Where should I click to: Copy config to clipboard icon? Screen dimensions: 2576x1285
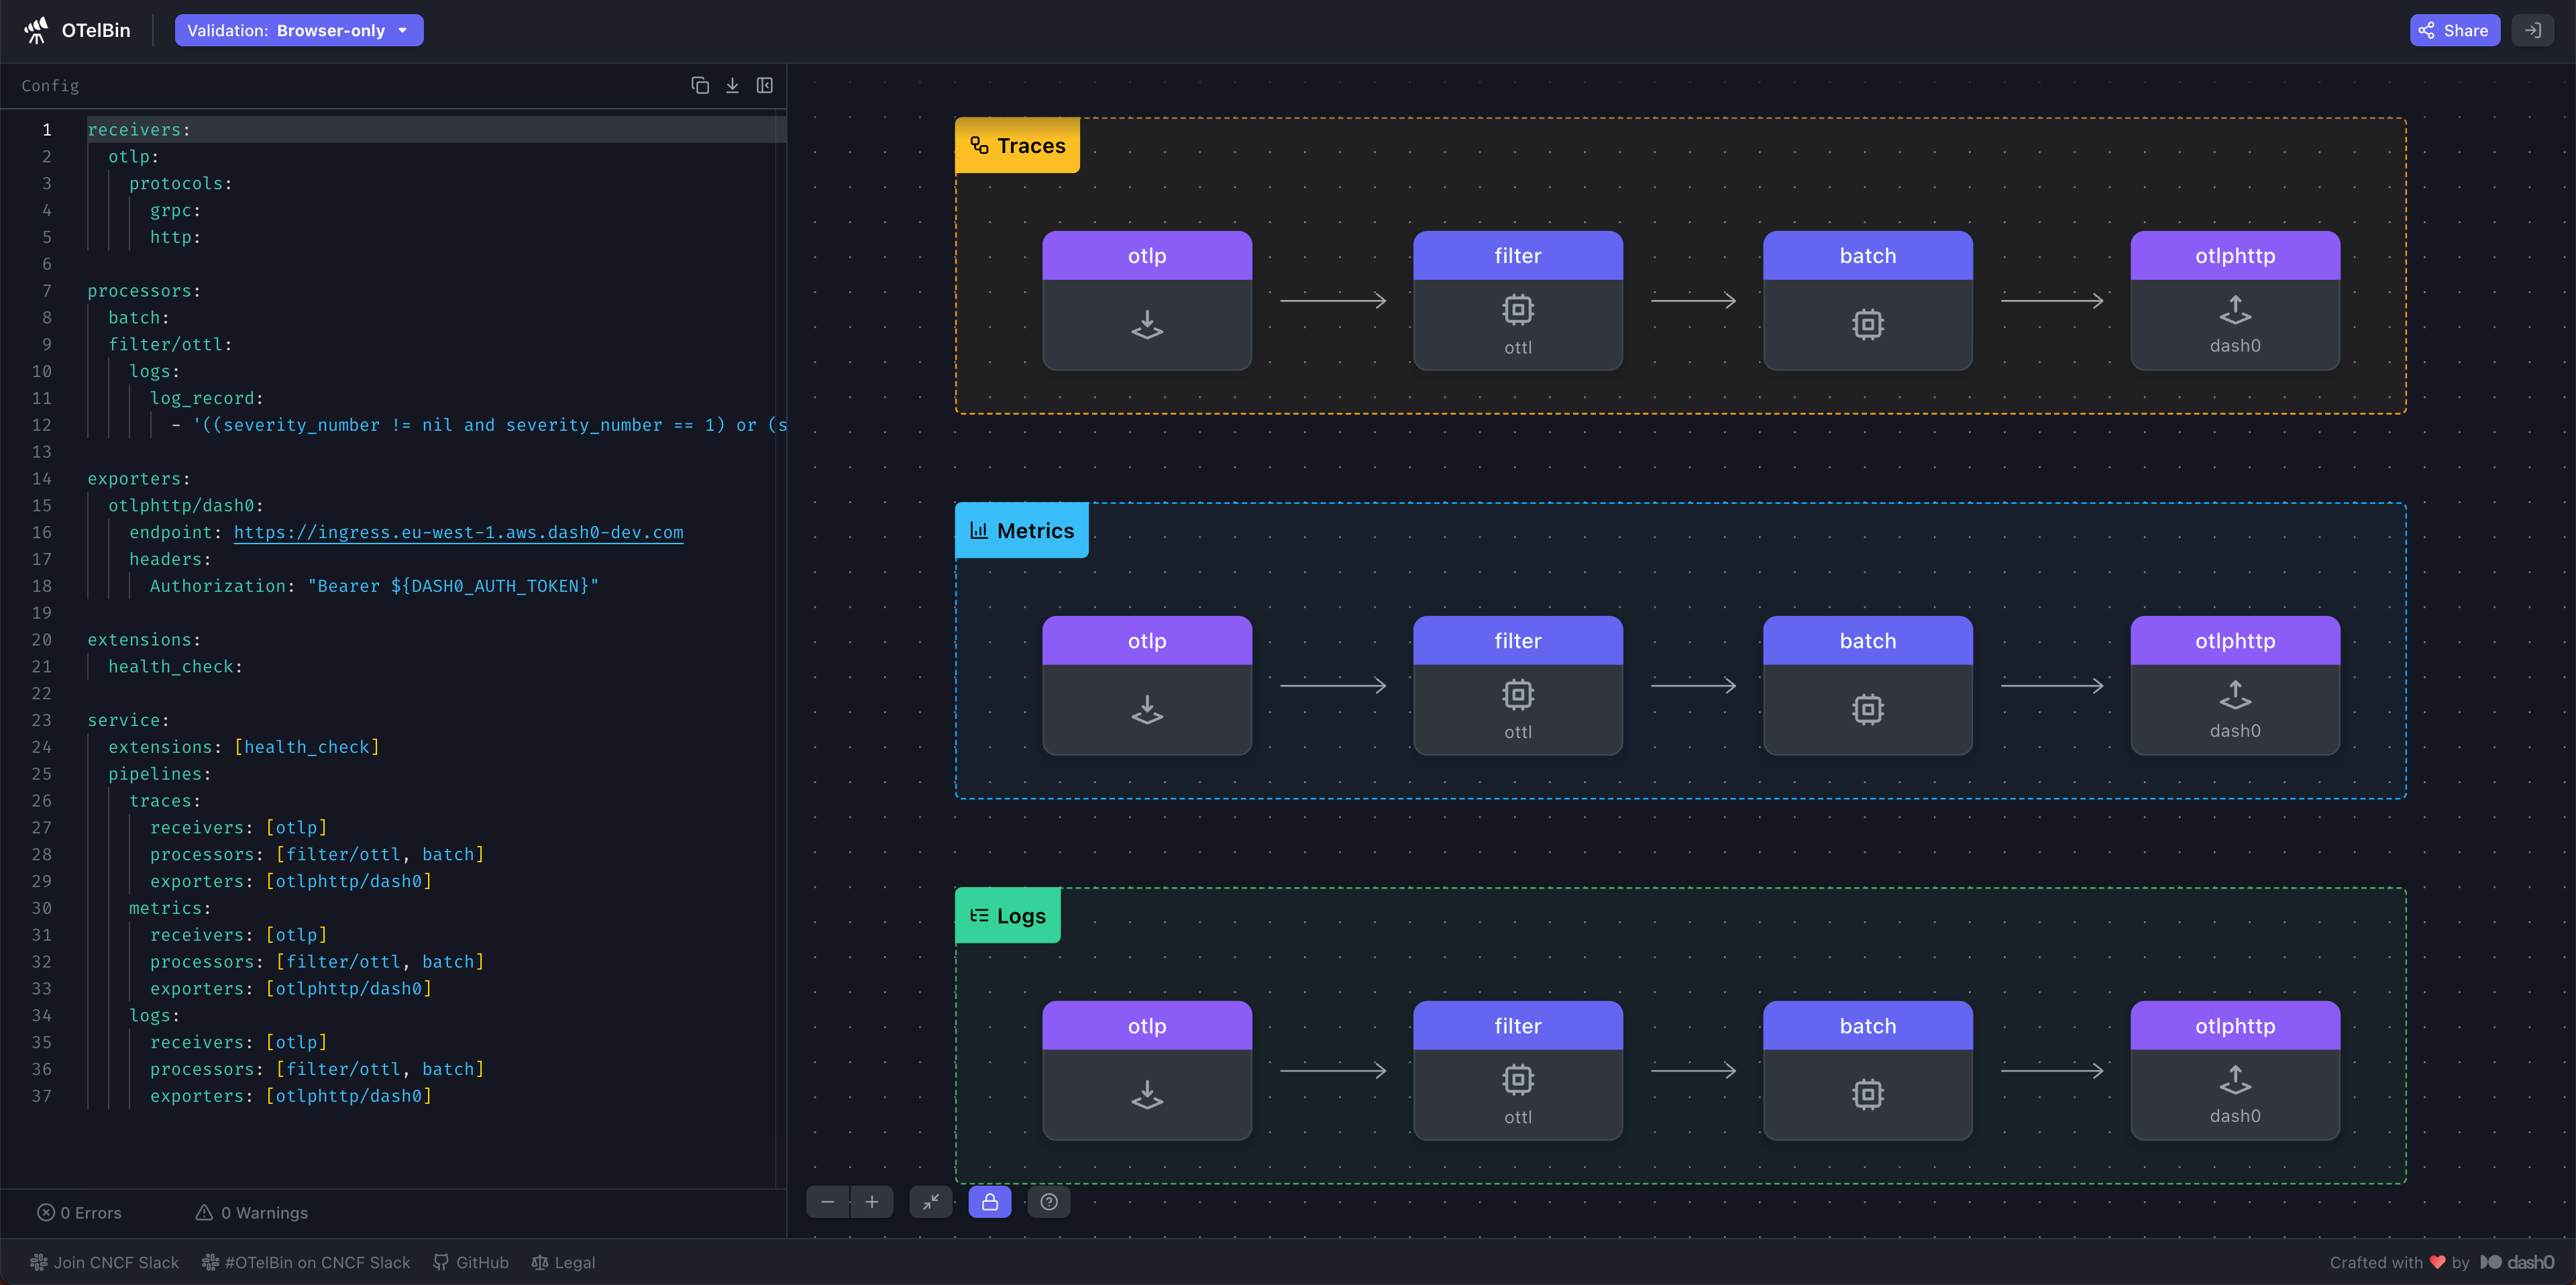700,86
